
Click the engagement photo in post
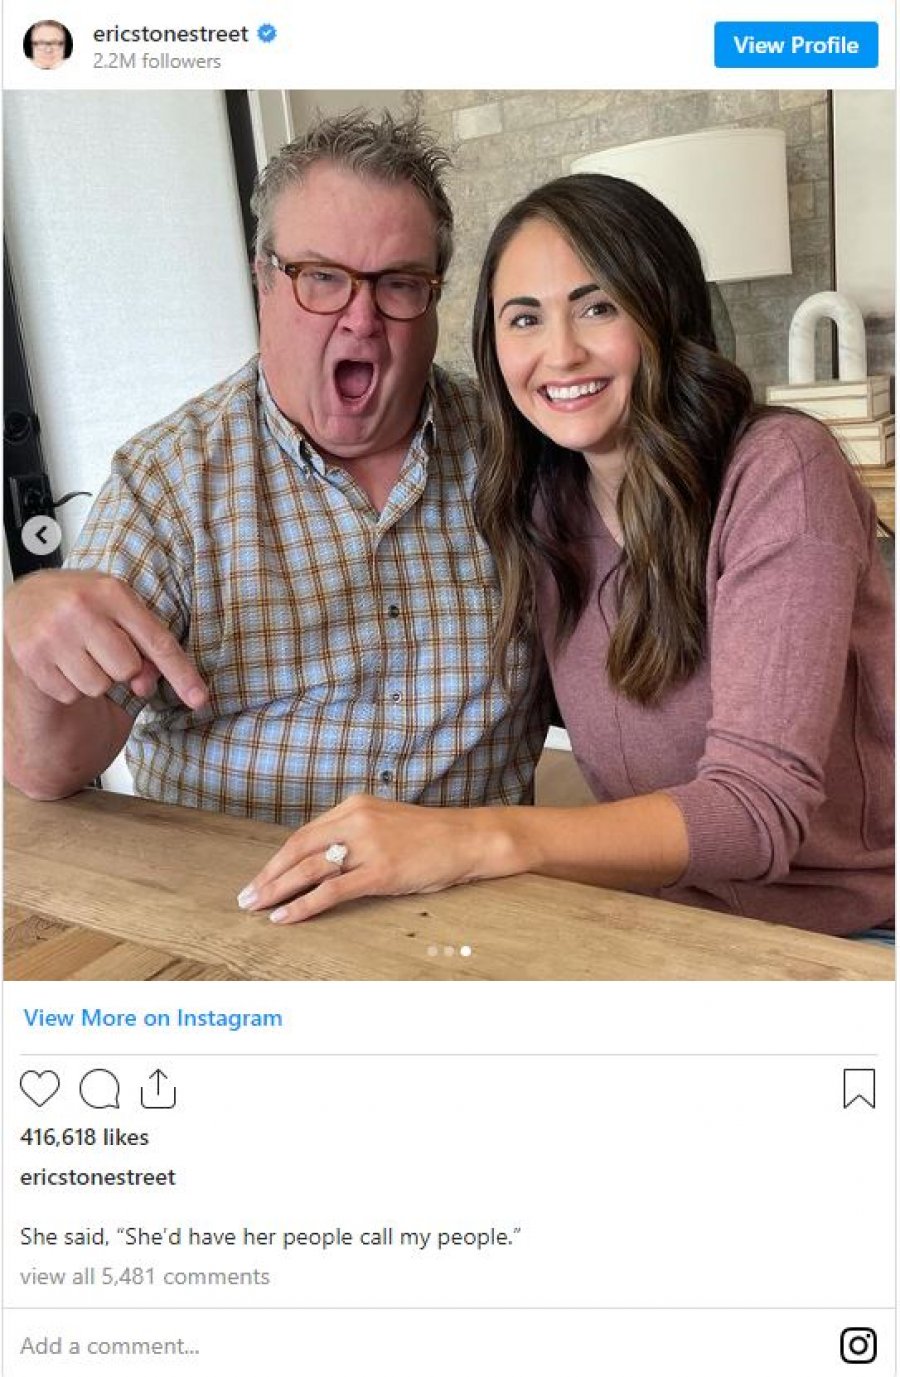point(449,535)
